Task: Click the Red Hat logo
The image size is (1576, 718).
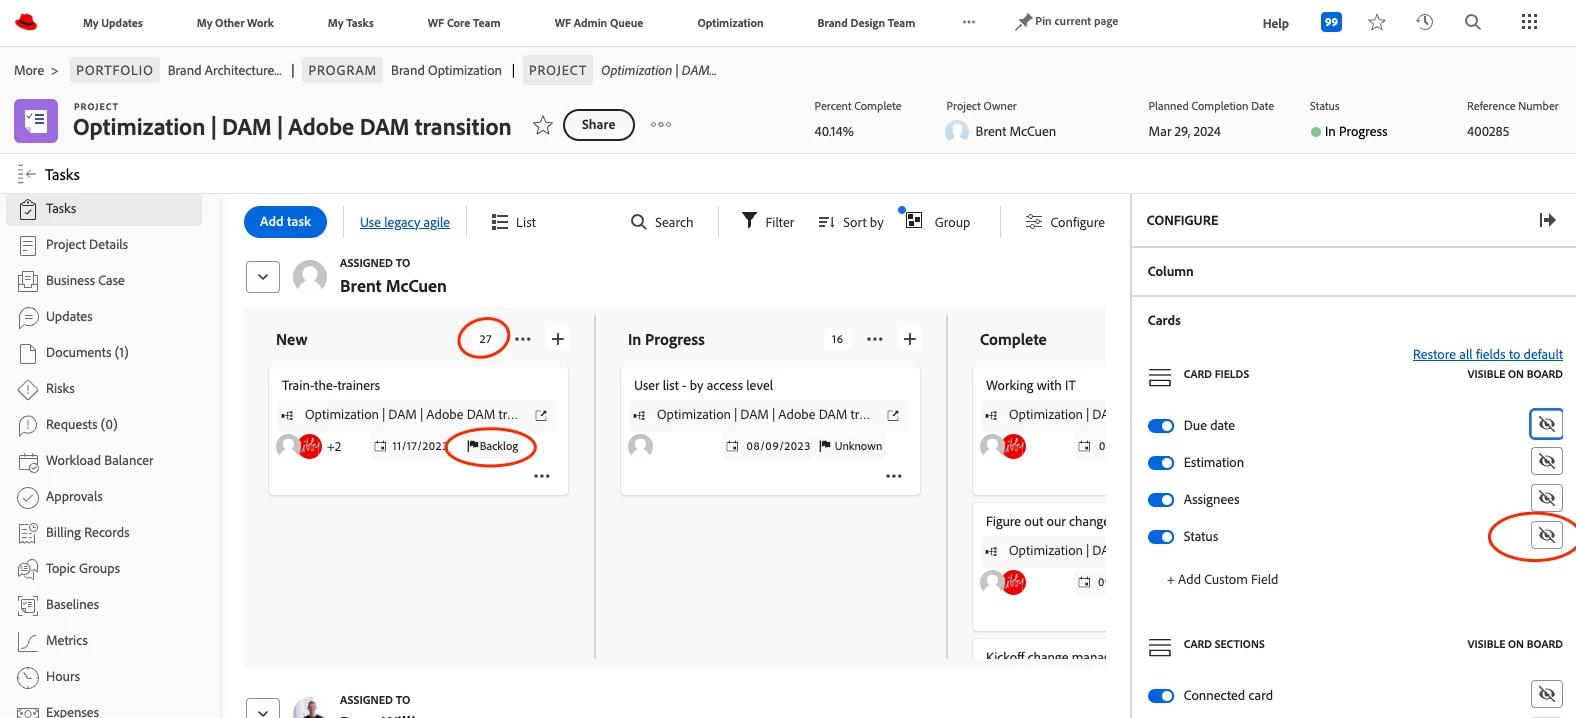Action: (26, 22)
